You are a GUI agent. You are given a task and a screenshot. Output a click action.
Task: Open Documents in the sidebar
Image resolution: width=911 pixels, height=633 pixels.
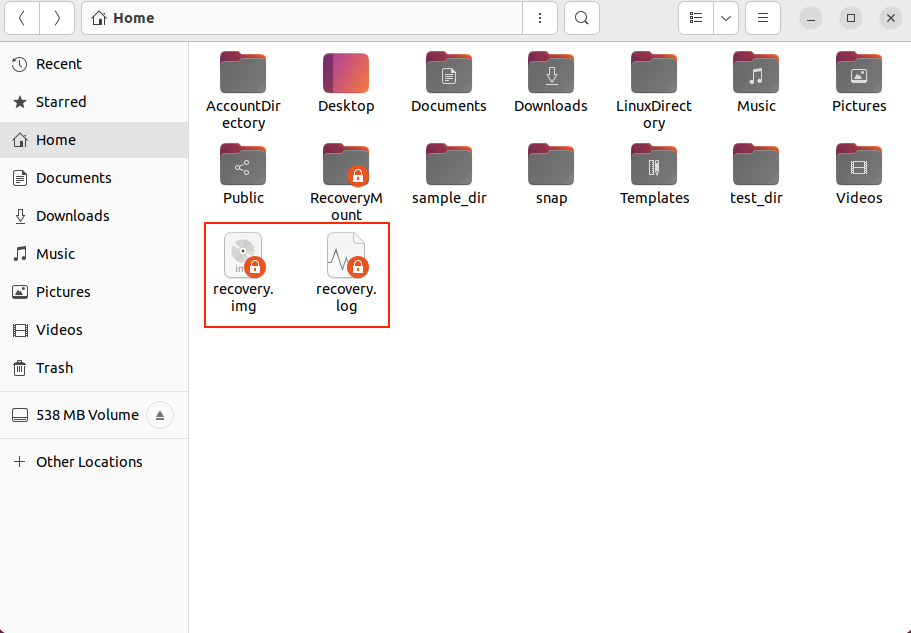pyautogui.click(x=94, y=178)
